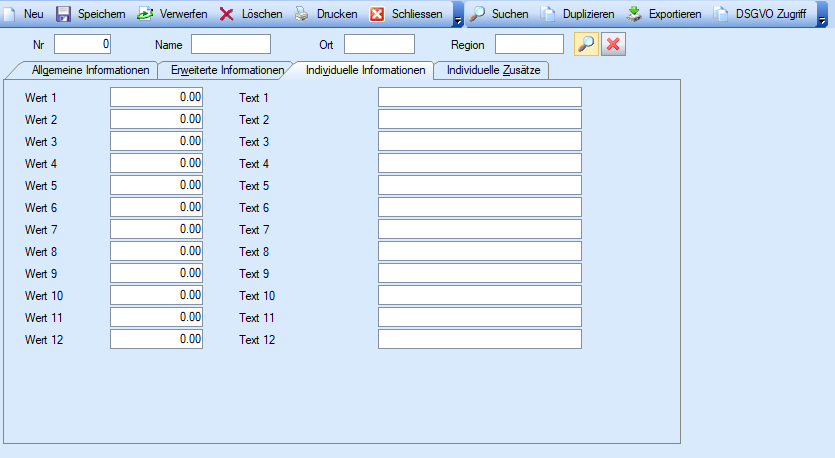The image size is (835, 458).
Task: Click the Text 11 input box
Action: 480,317
